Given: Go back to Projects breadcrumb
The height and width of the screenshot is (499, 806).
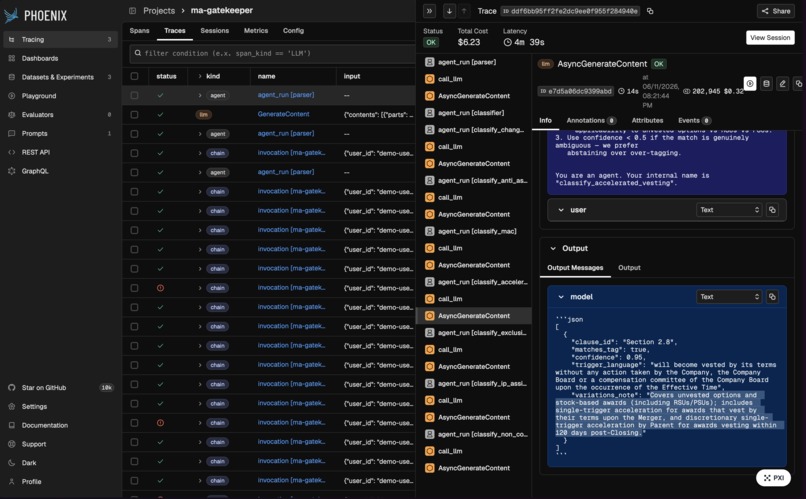Looking at the screenshot, I should [x=159, y=10].
